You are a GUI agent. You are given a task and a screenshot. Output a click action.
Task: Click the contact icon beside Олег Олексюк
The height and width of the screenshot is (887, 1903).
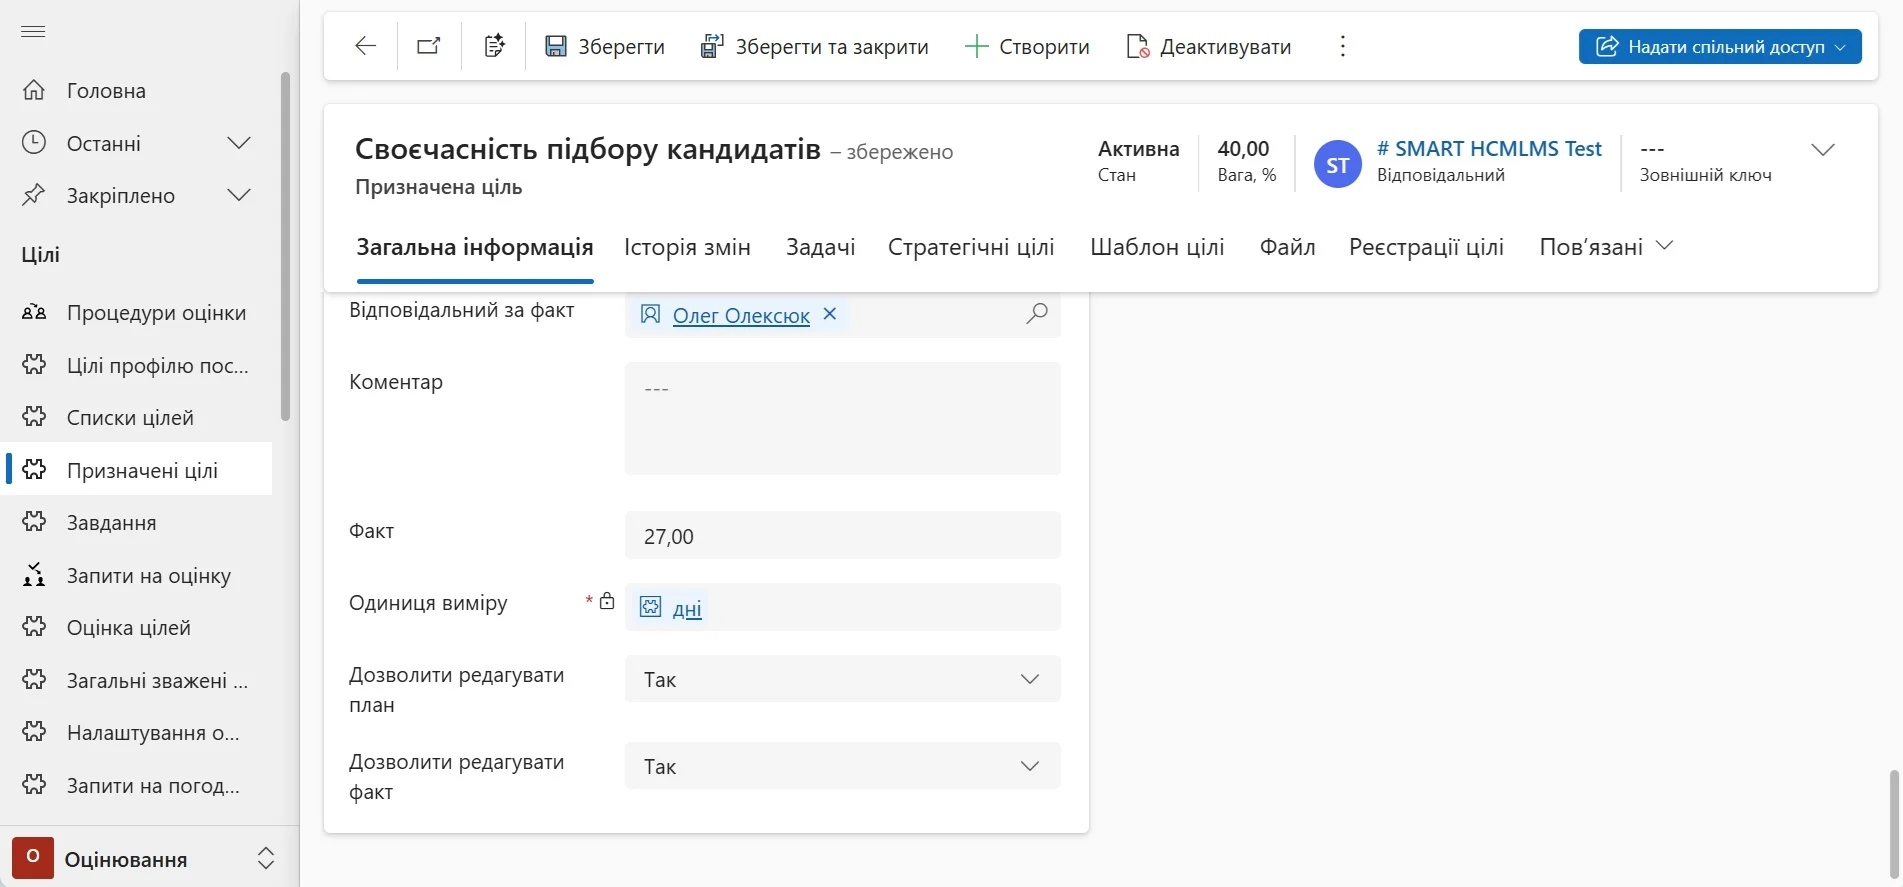(650, 315)
